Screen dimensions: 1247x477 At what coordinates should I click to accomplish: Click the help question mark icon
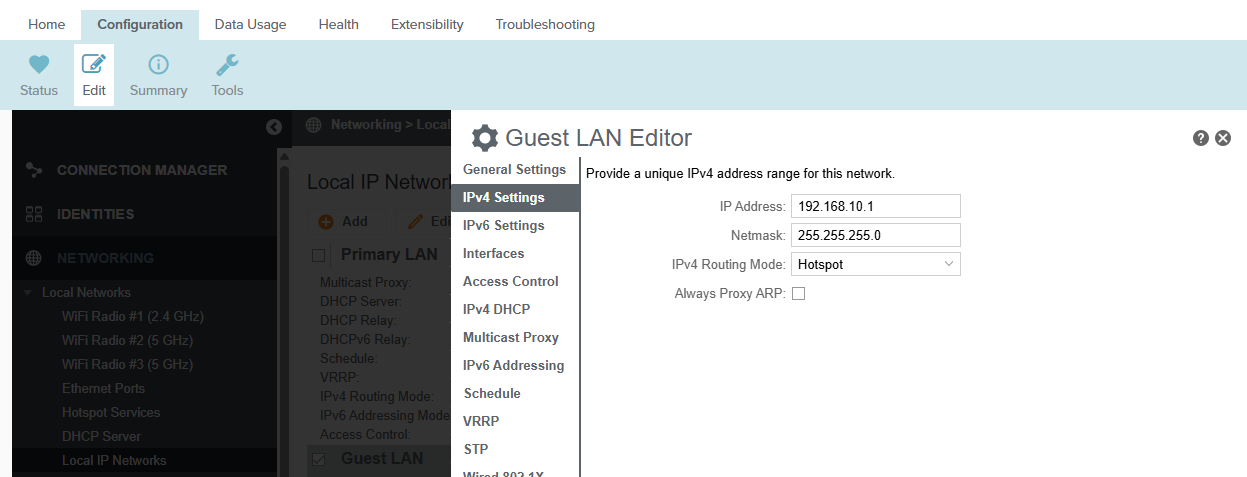[1201, 138]
